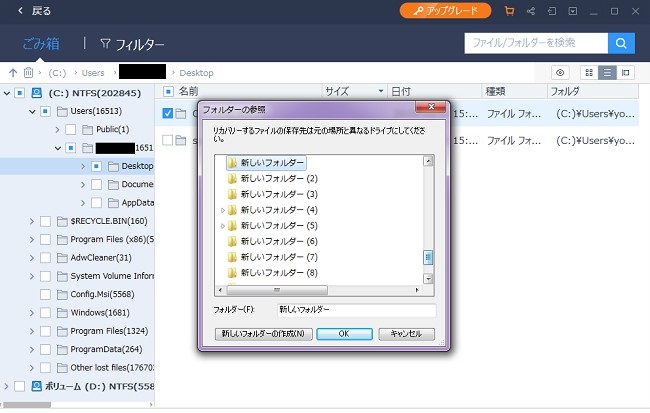
Task: Click the trash bin breadcrumb icon
Action: pyautogui.click(x=28, y=73)
